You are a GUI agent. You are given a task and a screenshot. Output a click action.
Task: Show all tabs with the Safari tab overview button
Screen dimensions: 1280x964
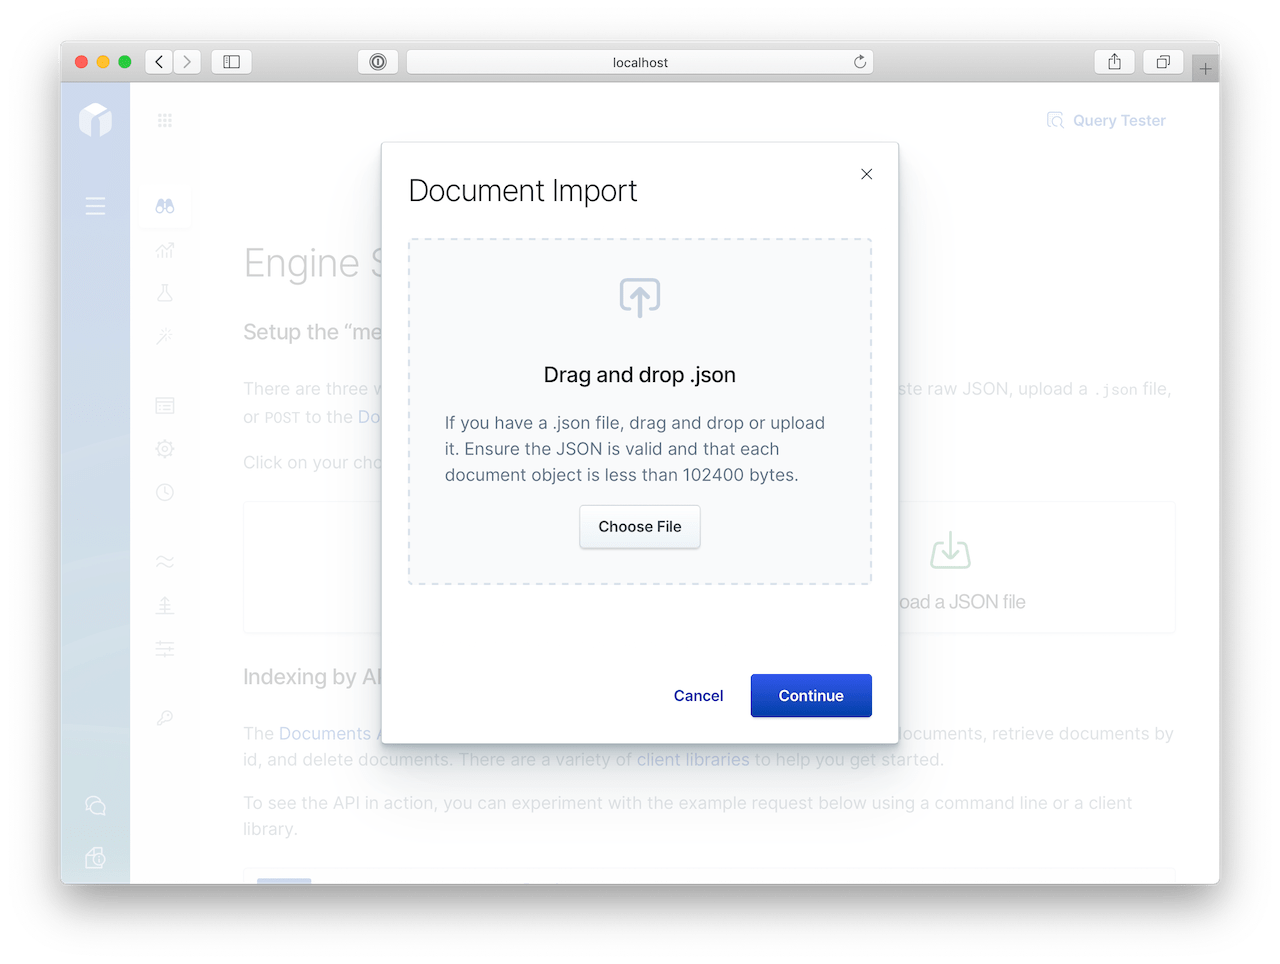[1163, 62]
